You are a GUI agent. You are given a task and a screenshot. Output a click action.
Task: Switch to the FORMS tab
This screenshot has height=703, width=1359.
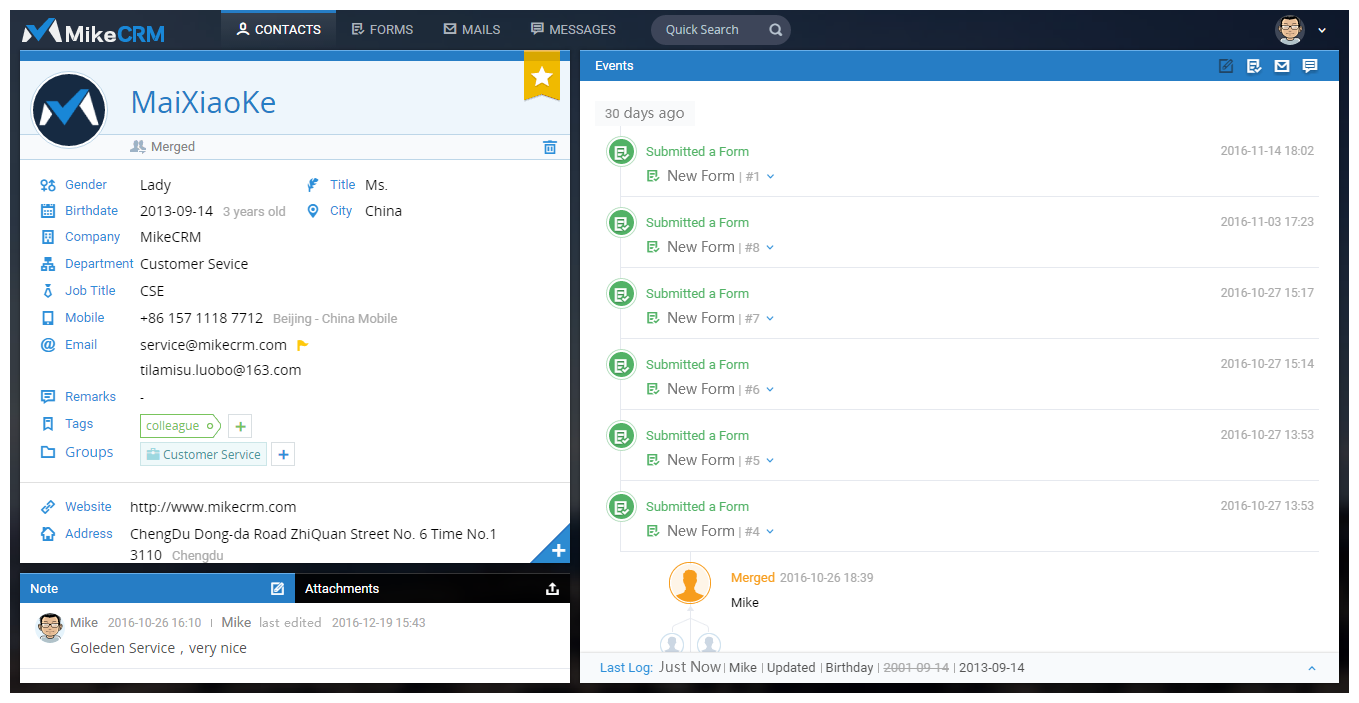(x=382, y=30)
